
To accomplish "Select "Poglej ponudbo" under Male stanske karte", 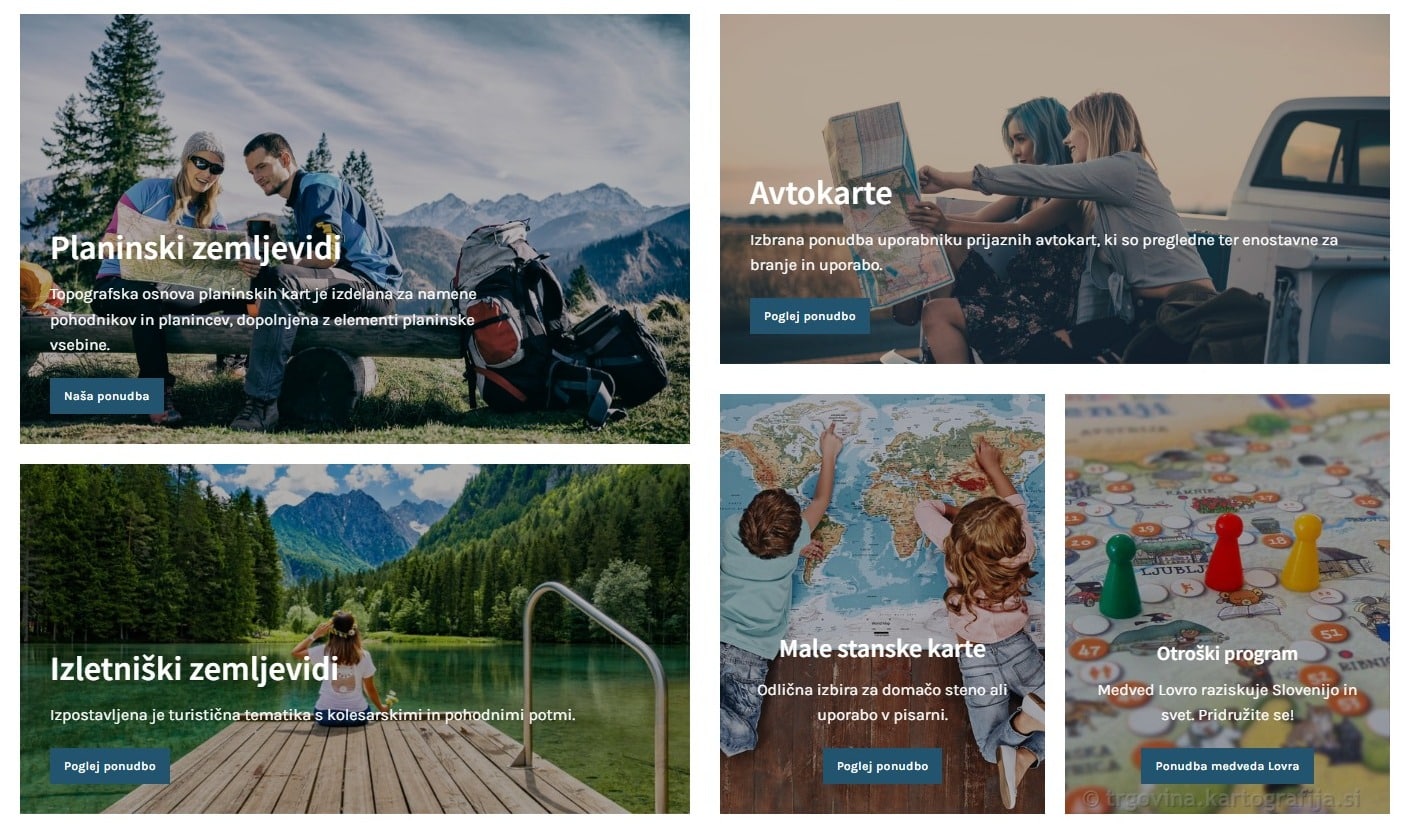I will tap(882, 766).
